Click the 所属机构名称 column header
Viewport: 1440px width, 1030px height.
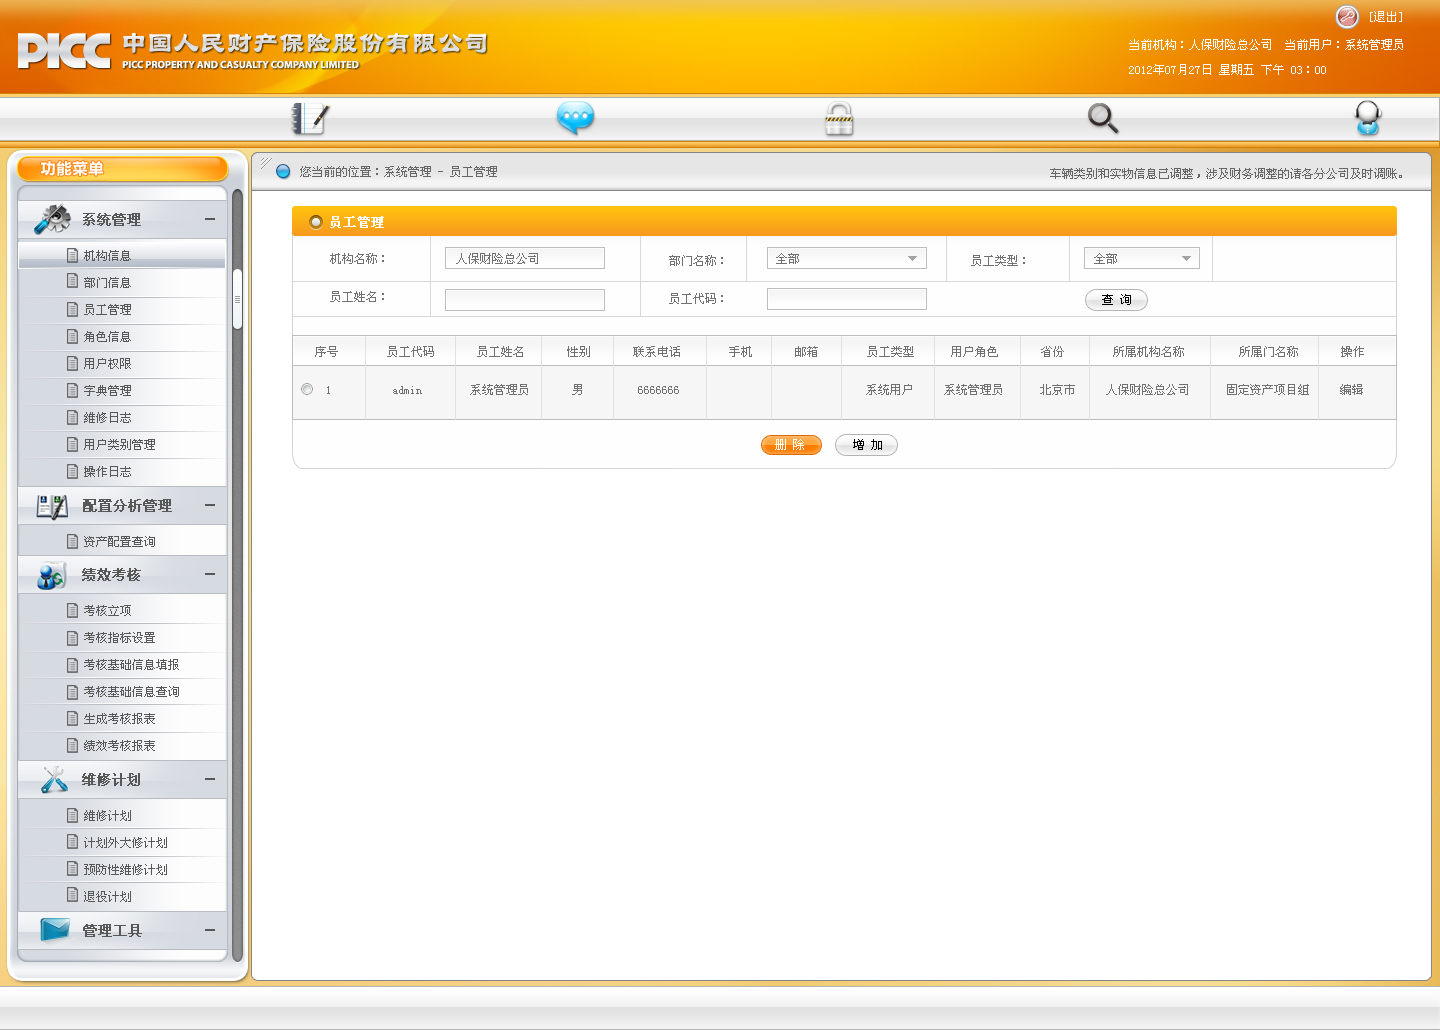[x=1148, y=352]
